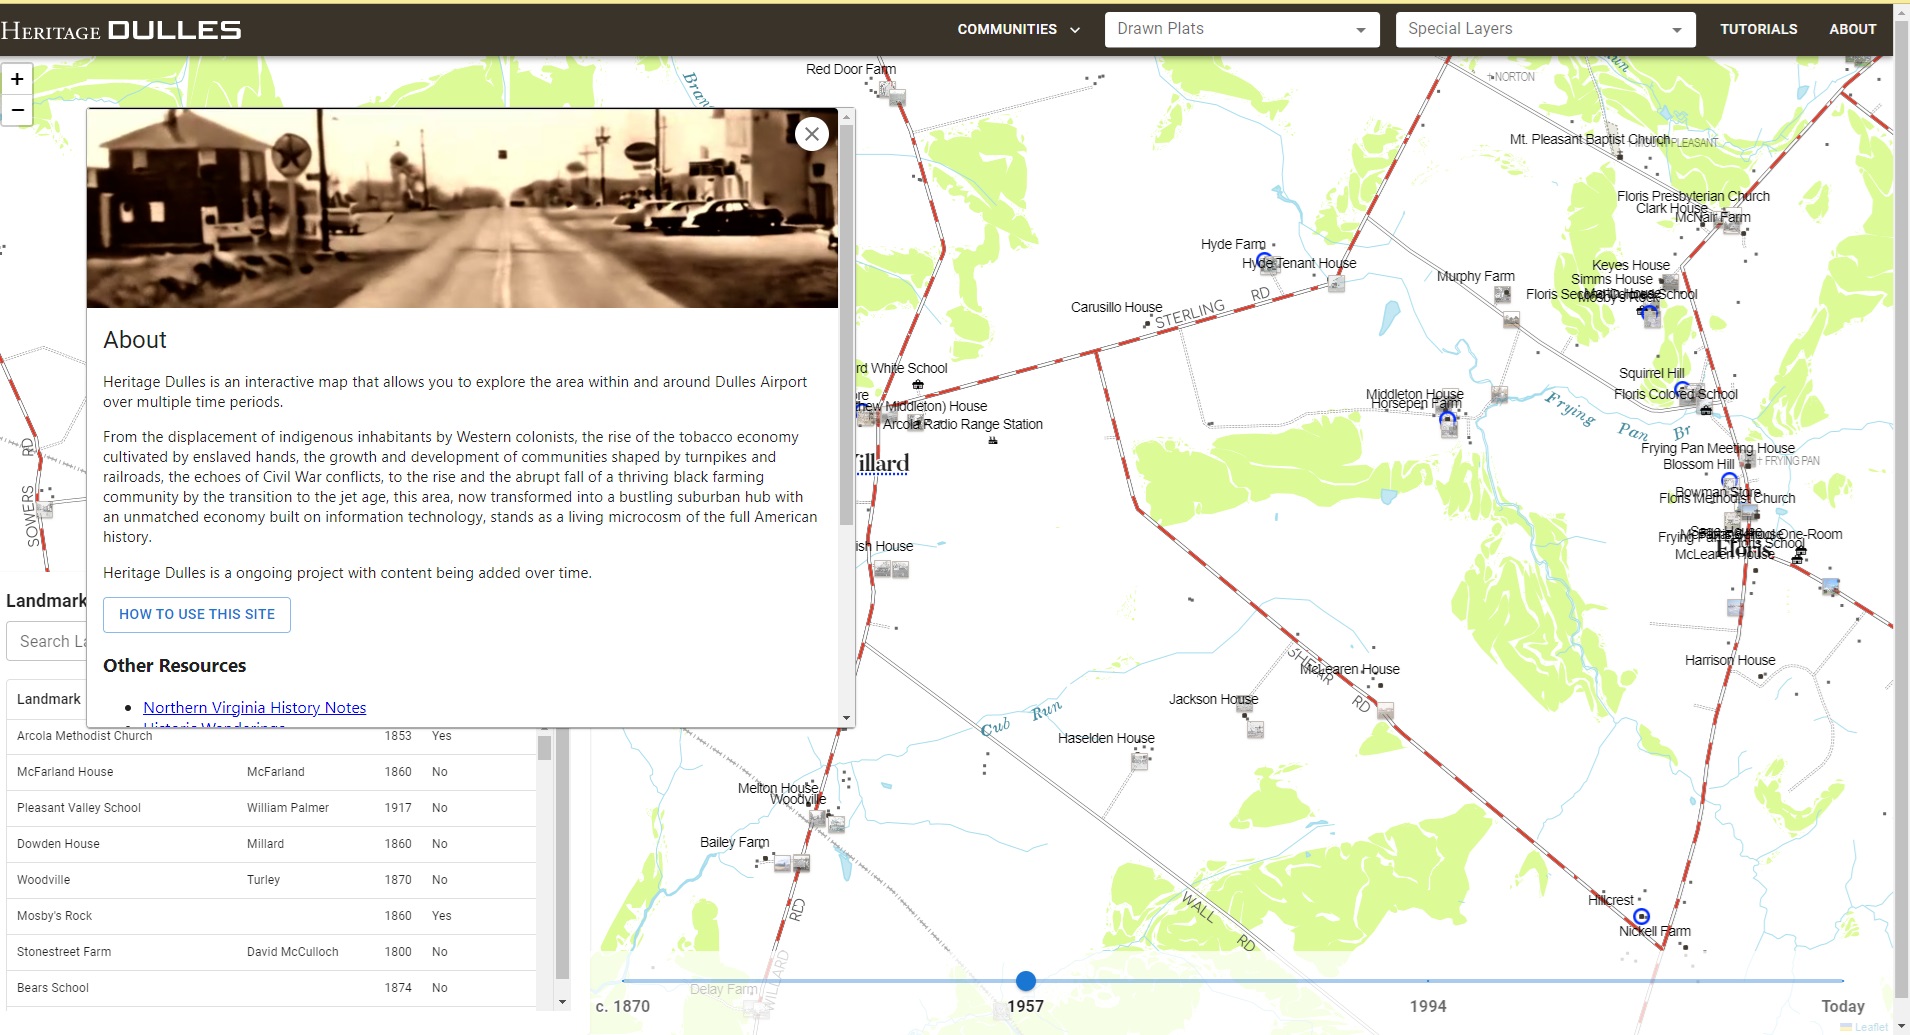Click Blossom Hill blue circle marker
The height and width of the screenshot is (1035, 1910).
(1729, 481)
